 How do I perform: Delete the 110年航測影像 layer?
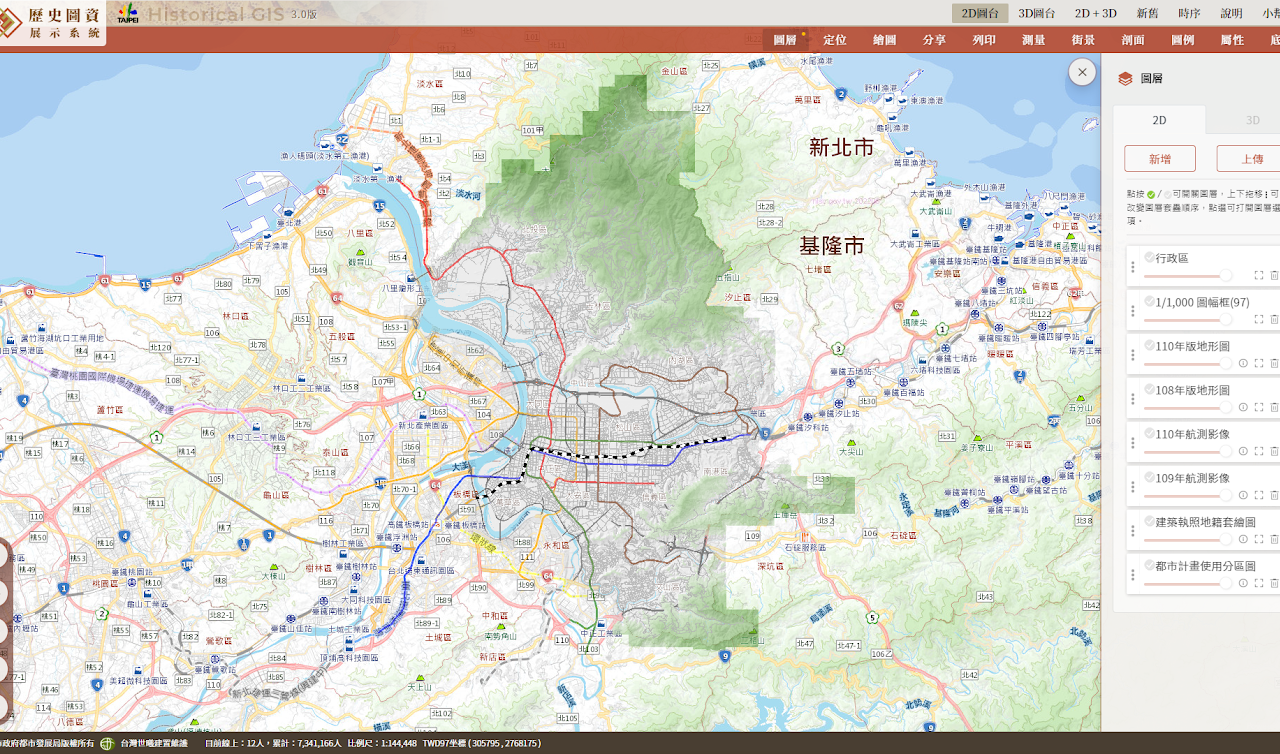(1274, 451)
